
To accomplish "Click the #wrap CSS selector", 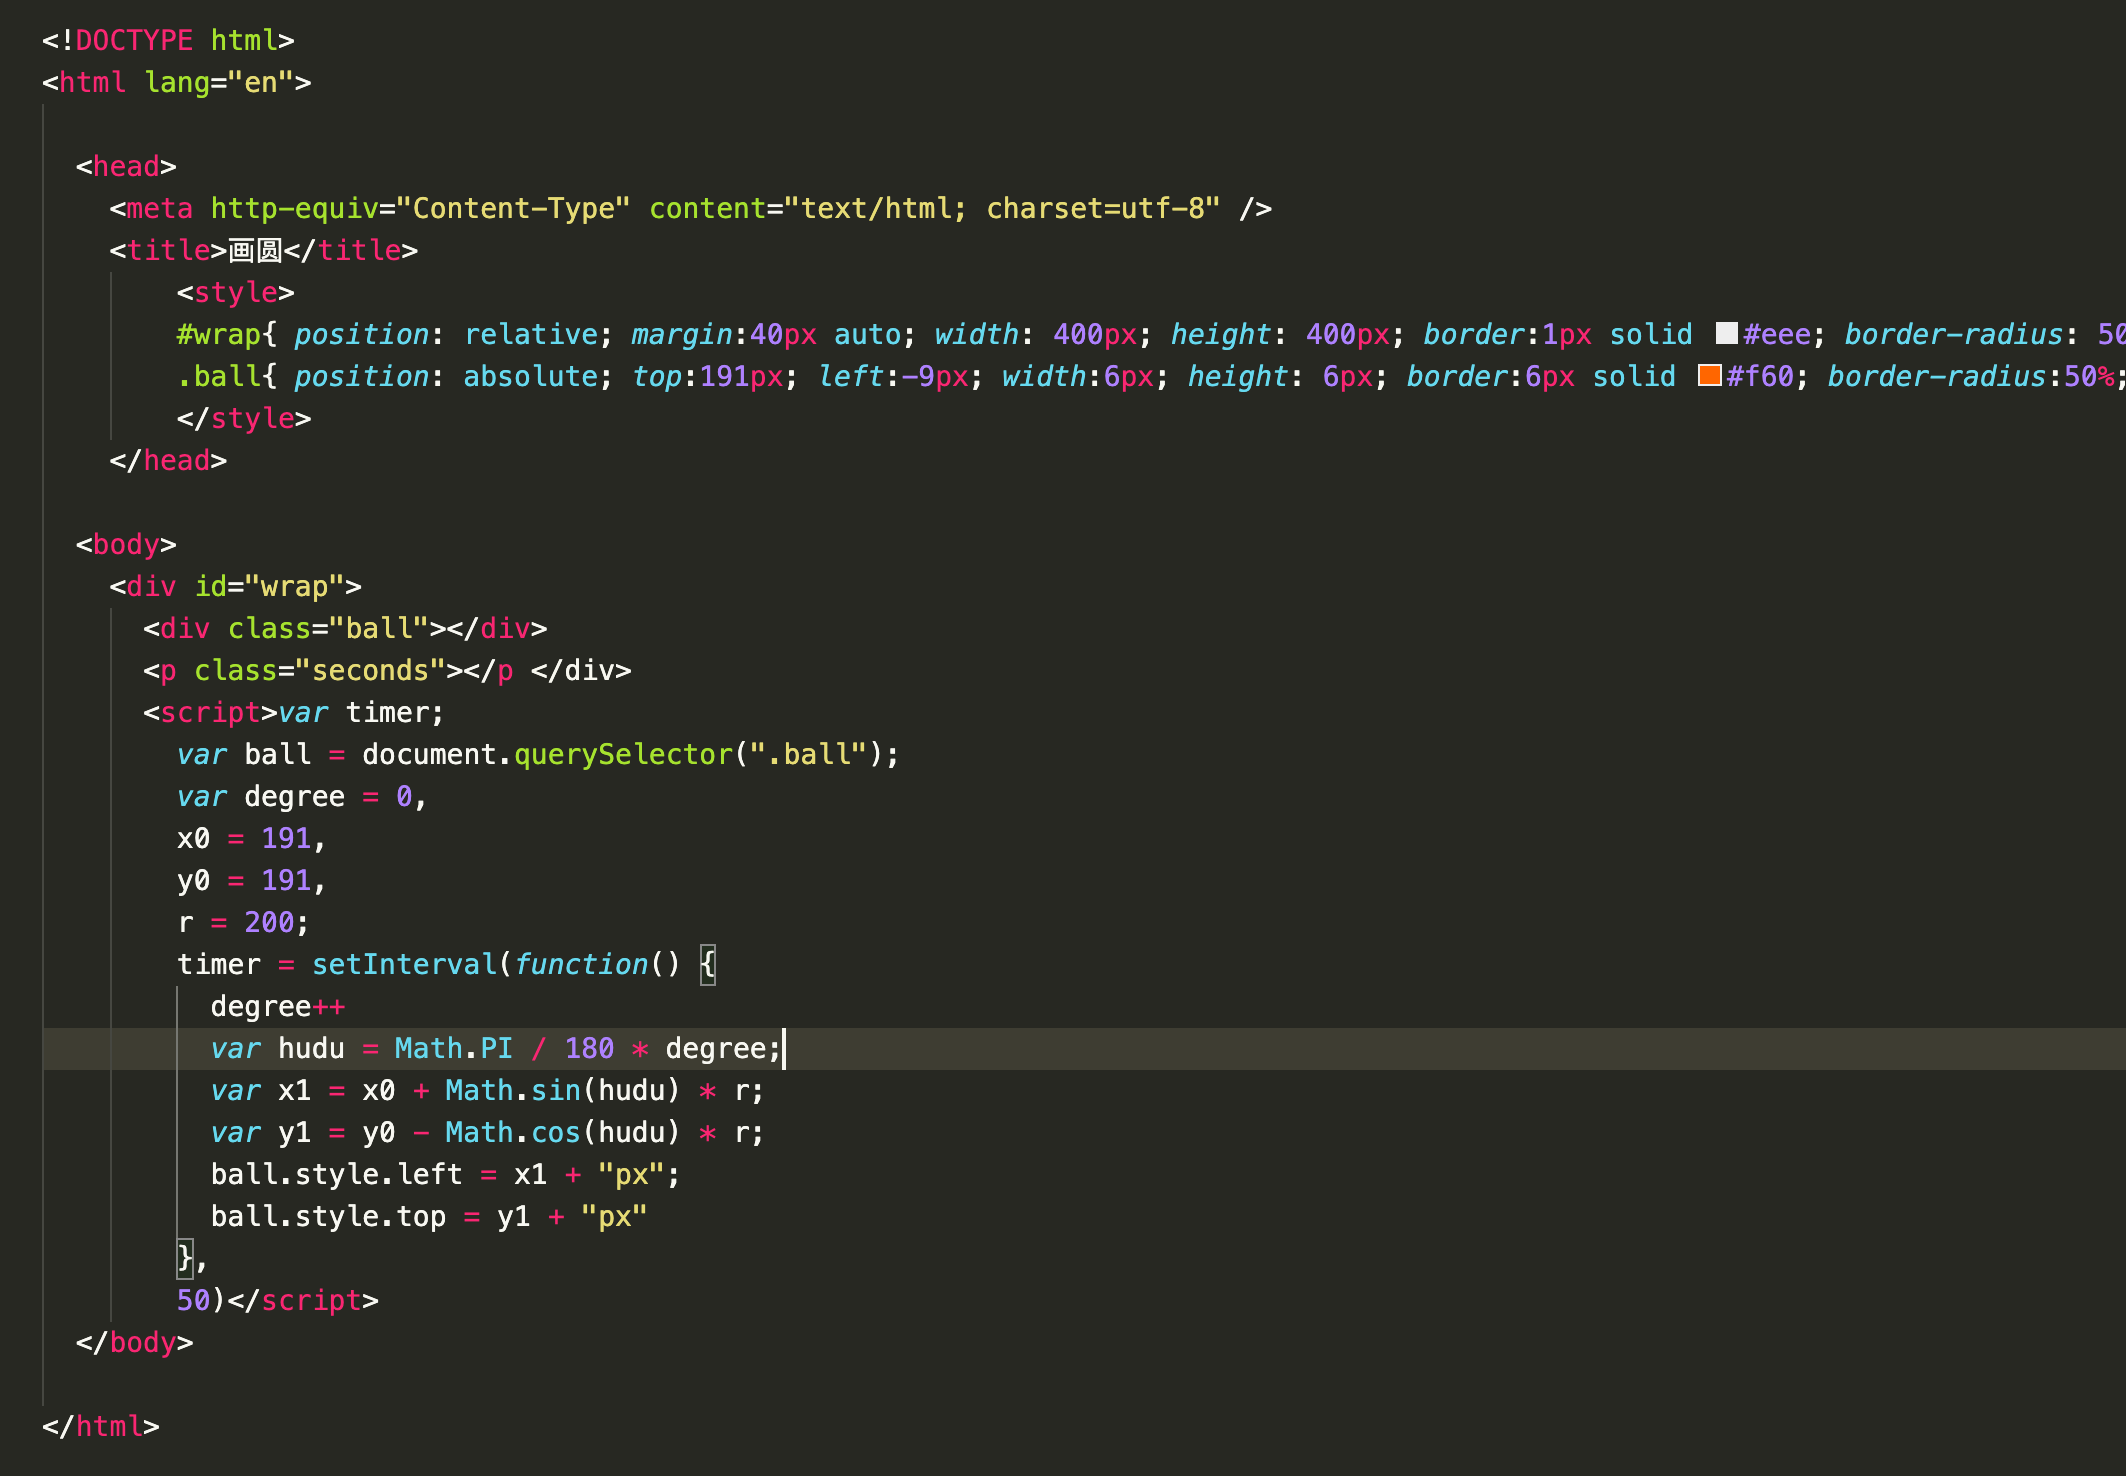I will (218, 334).
